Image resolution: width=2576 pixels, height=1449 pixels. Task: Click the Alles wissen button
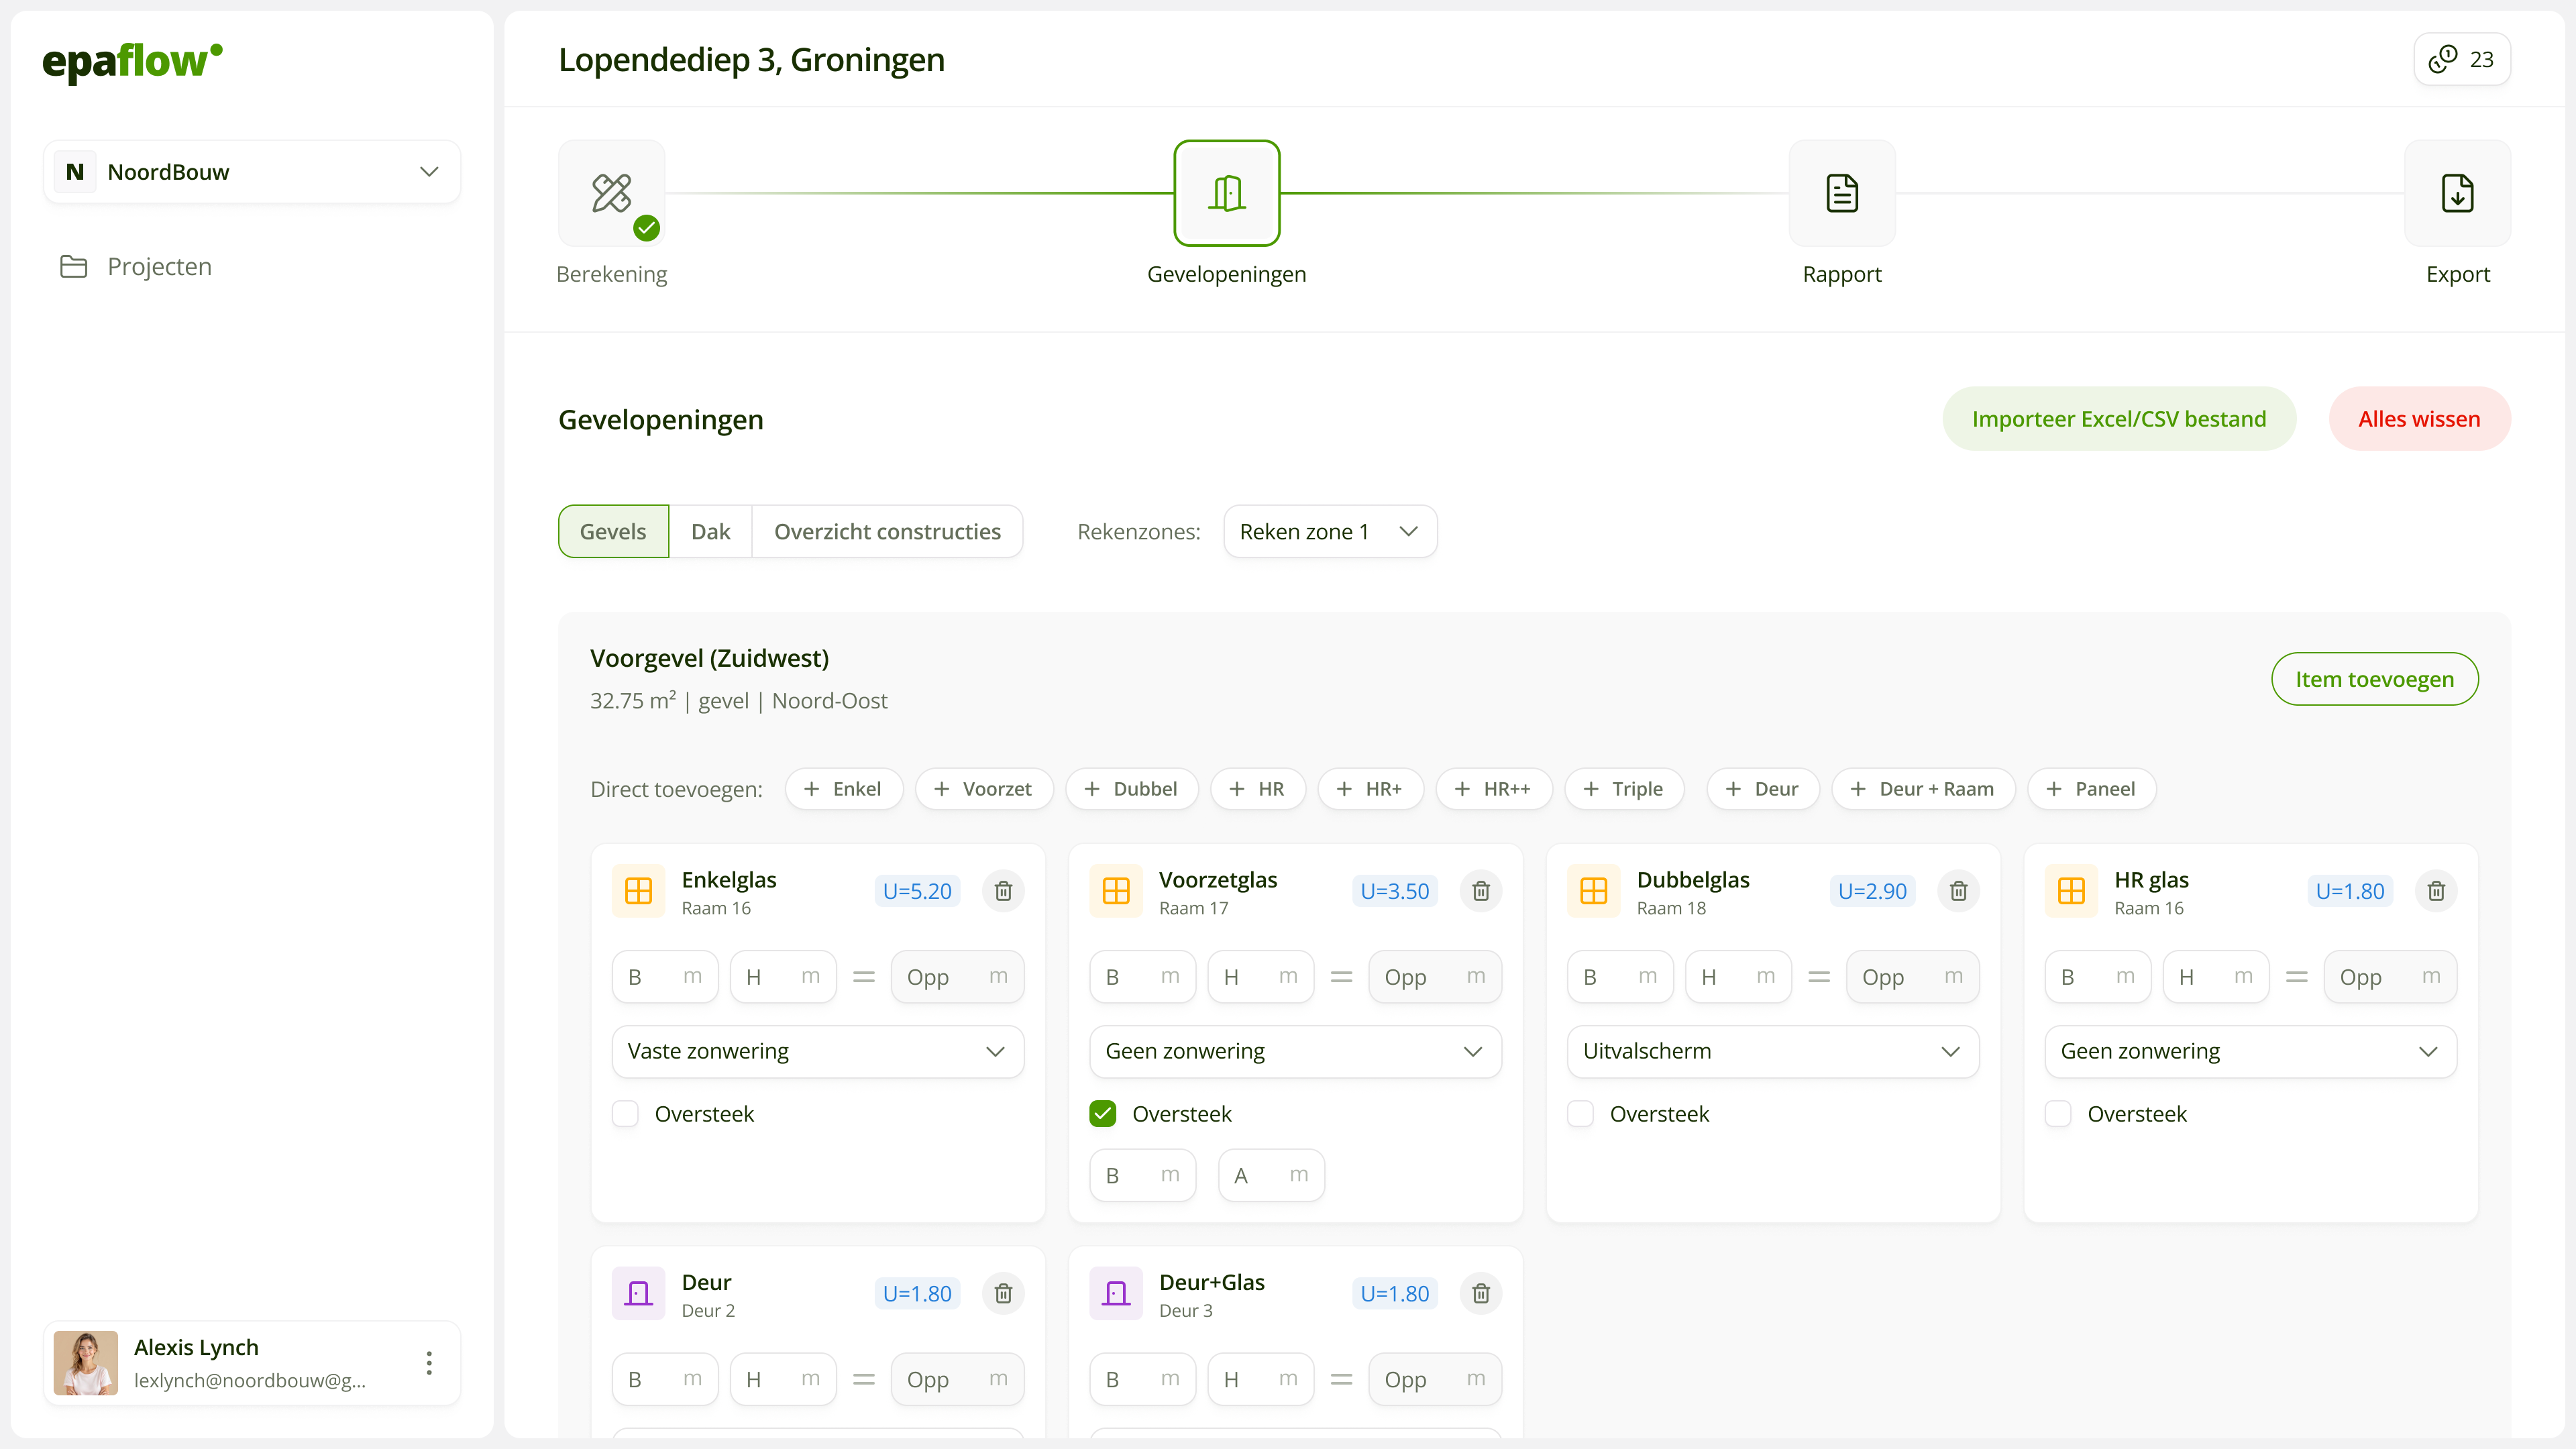pos(2419,418)
